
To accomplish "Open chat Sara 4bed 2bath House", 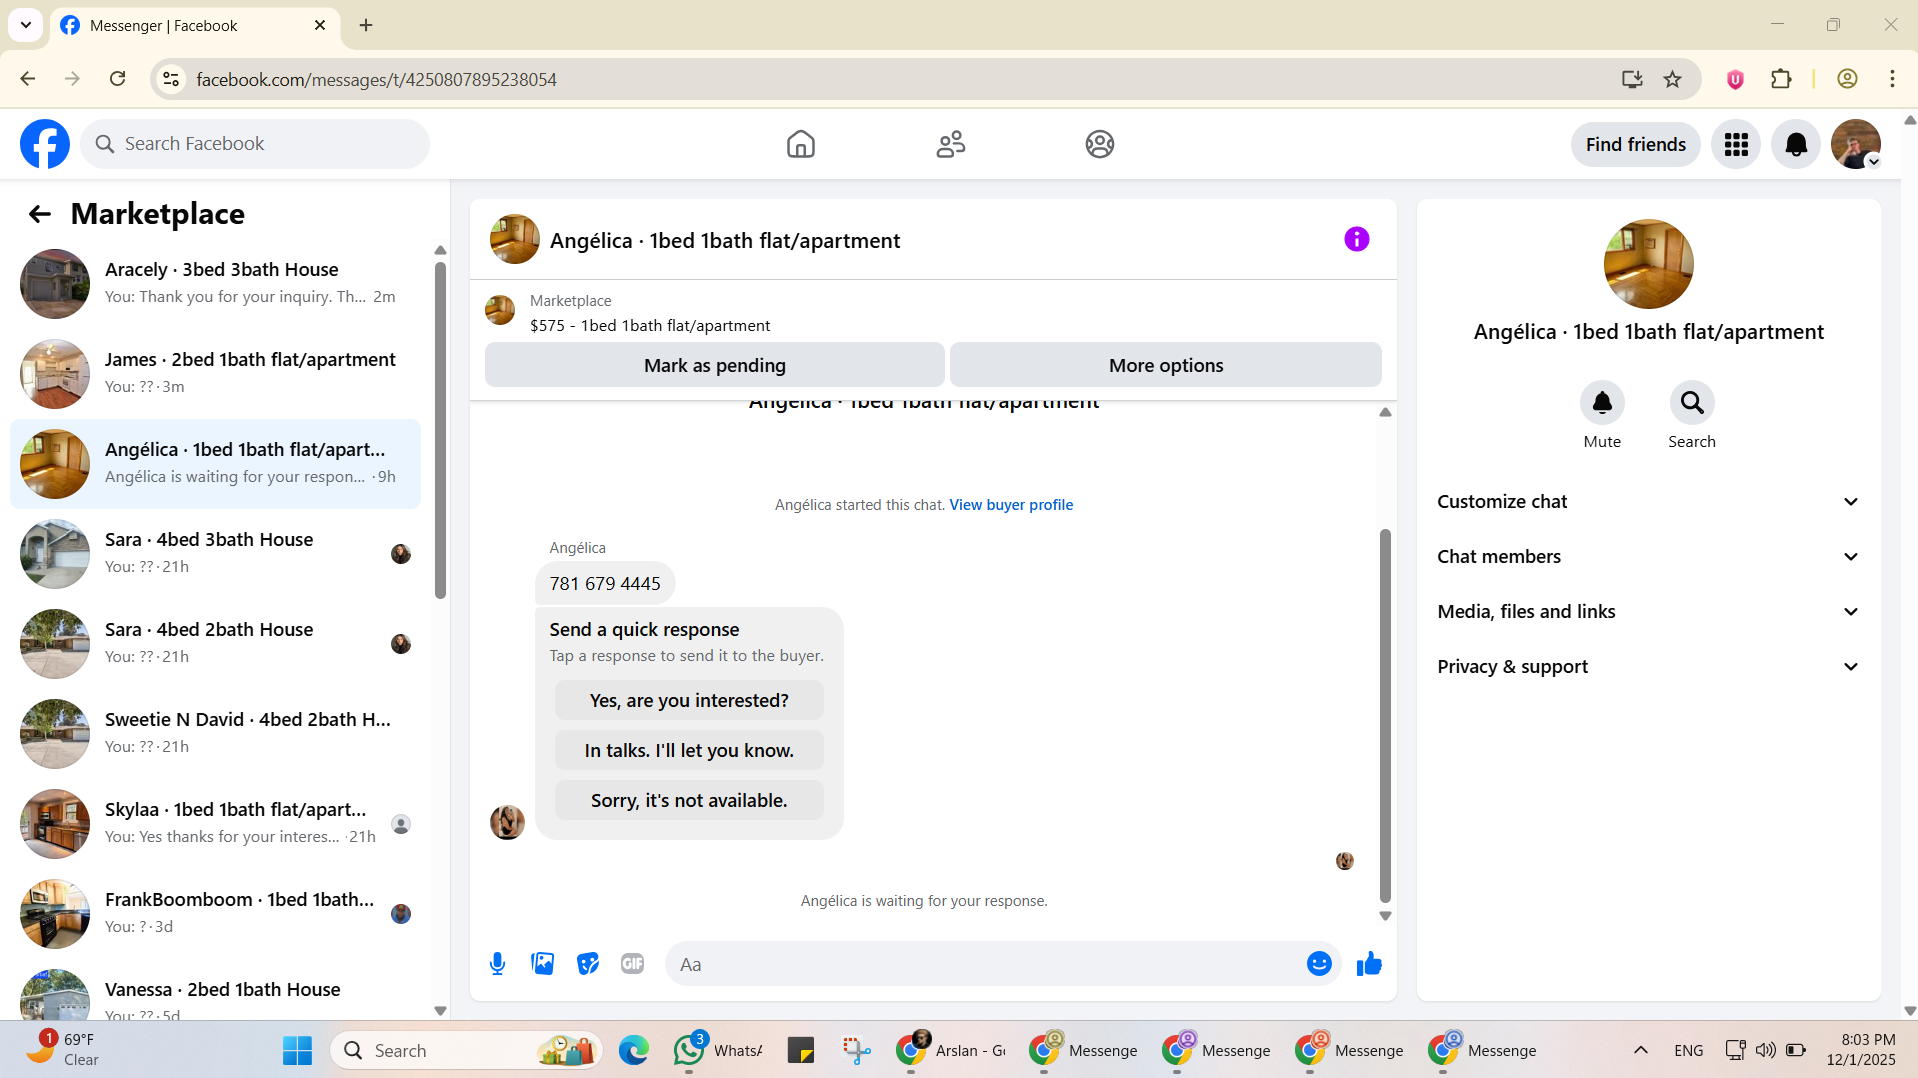I will [x=215, y=644].
